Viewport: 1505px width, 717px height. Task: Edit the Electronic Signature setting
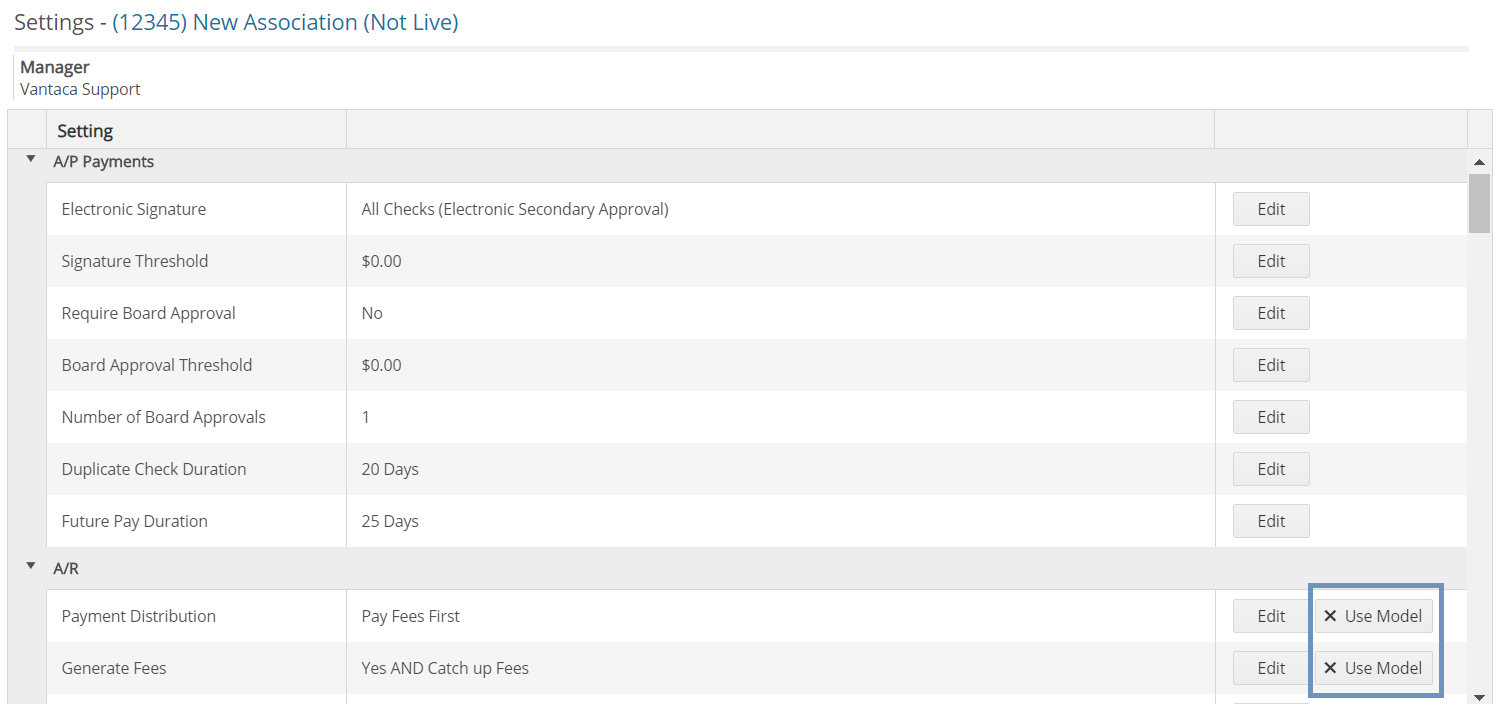[1270, 209]
